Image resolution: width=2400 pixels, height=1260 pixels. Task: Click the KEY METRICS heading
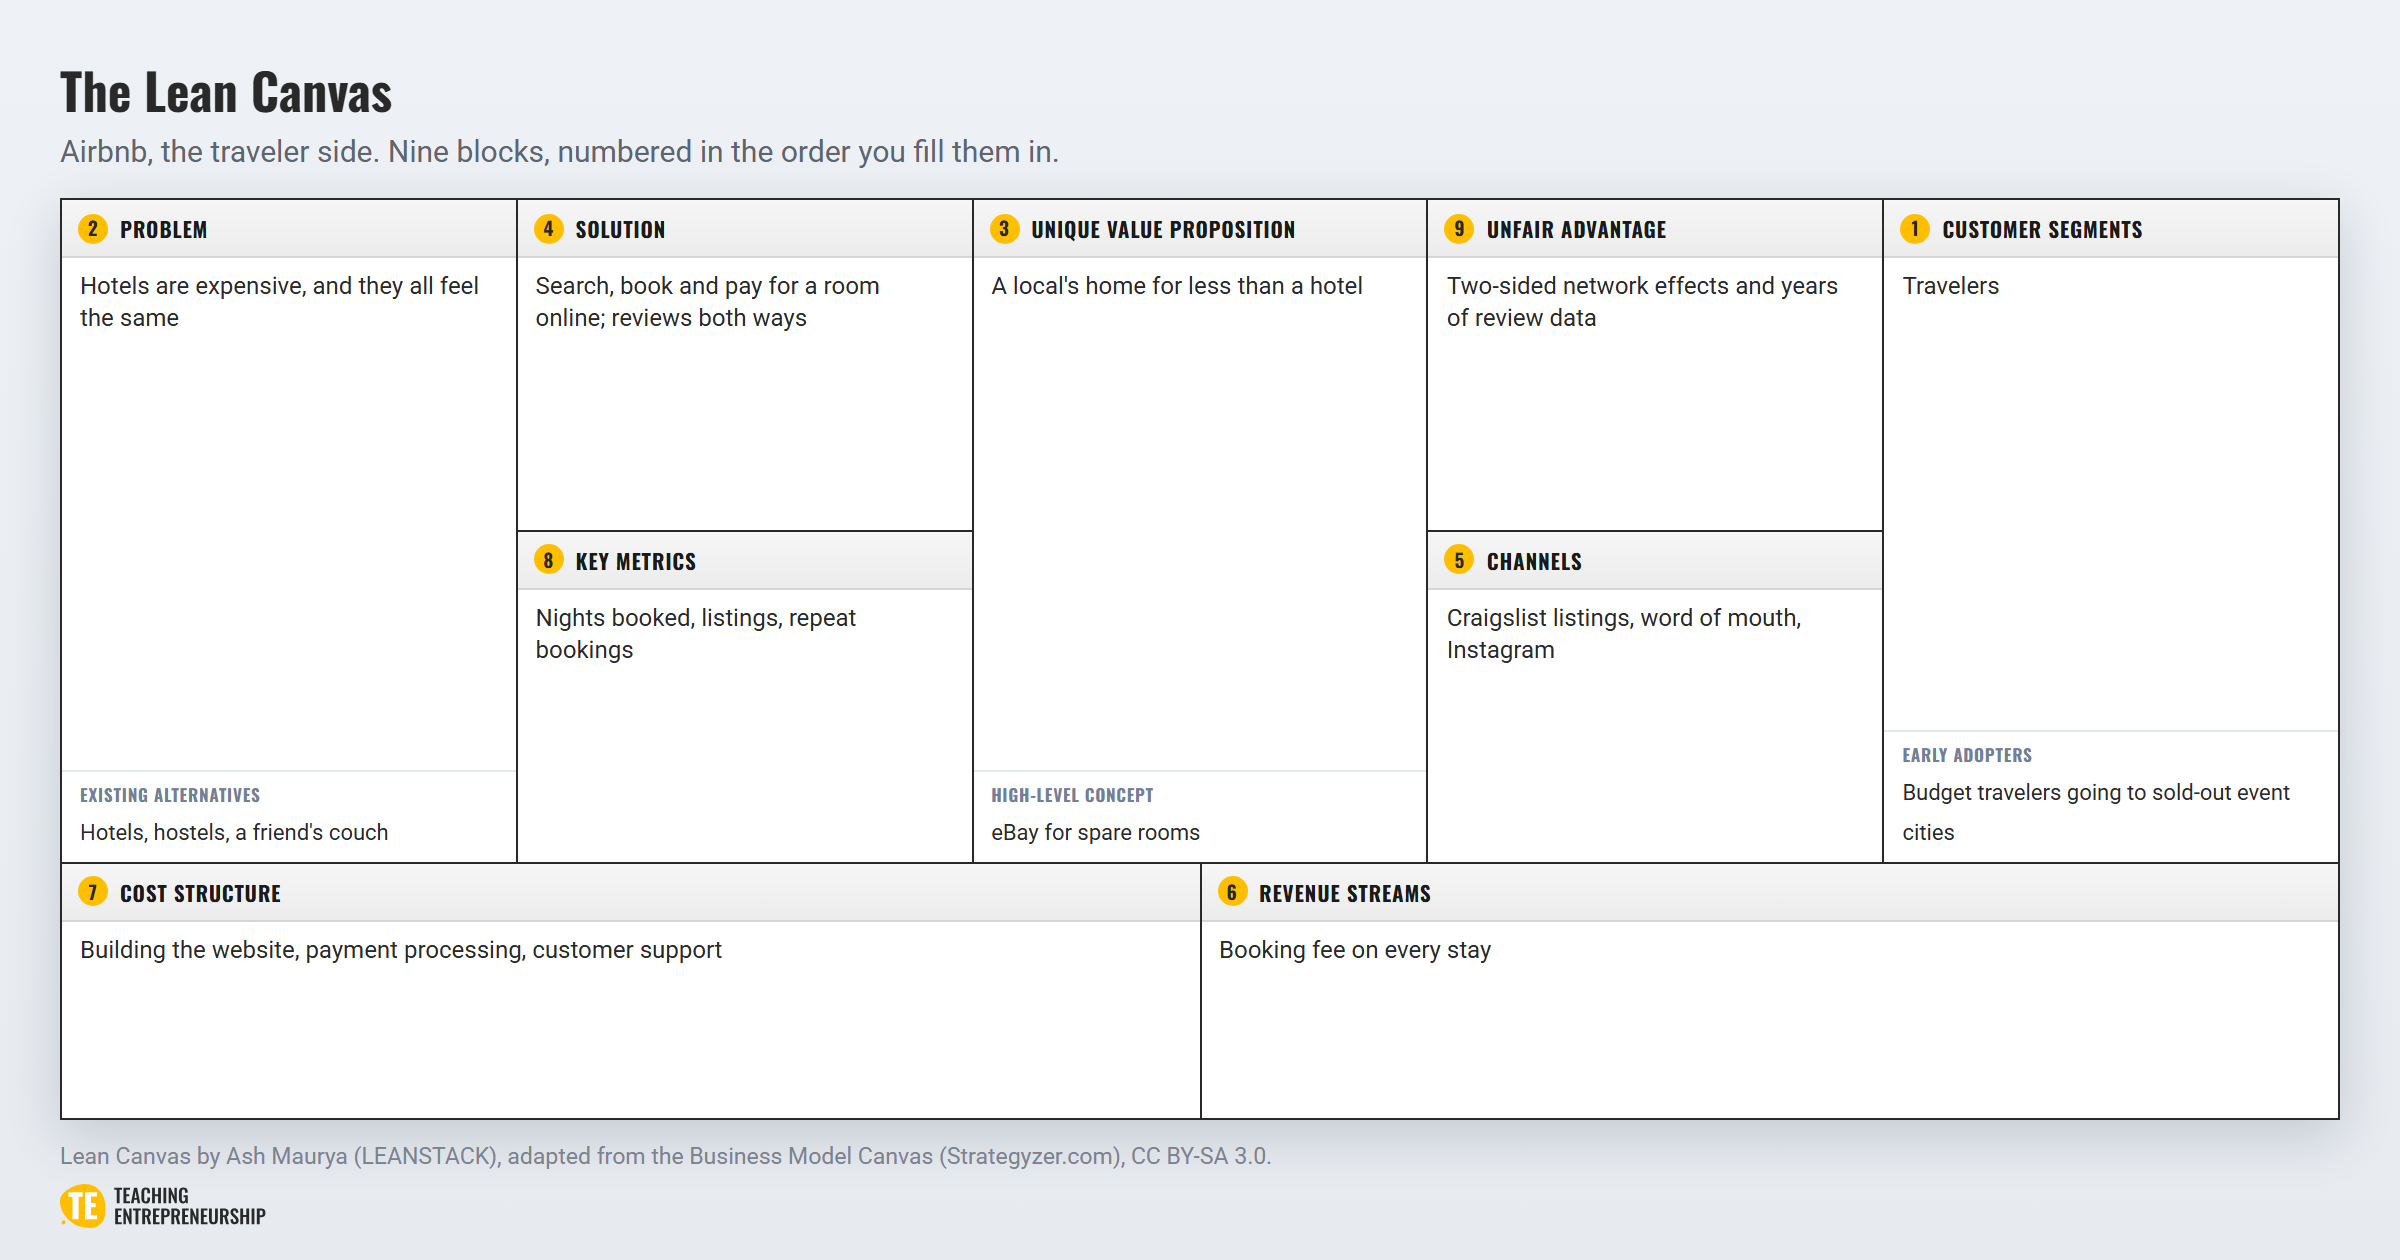coord(636,562)
